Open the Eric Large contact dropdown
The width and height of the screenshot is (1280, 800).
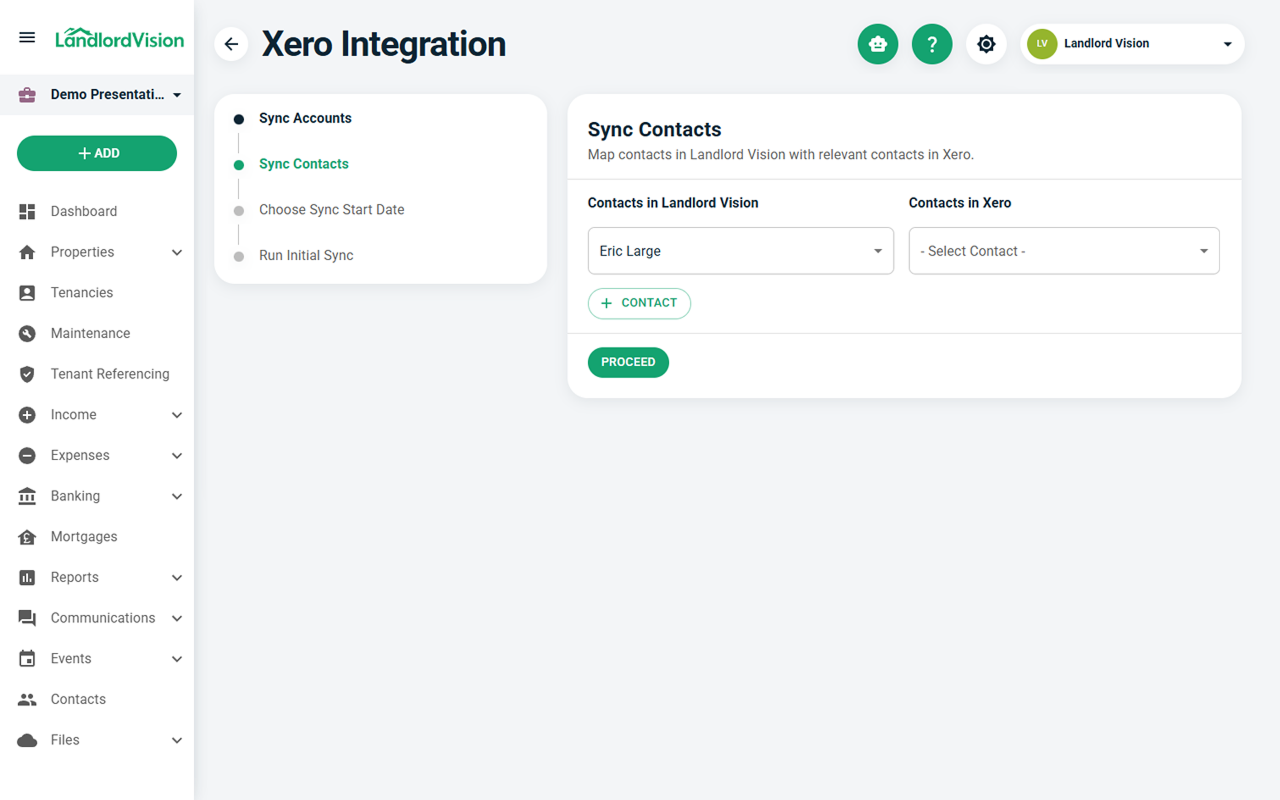741,251
